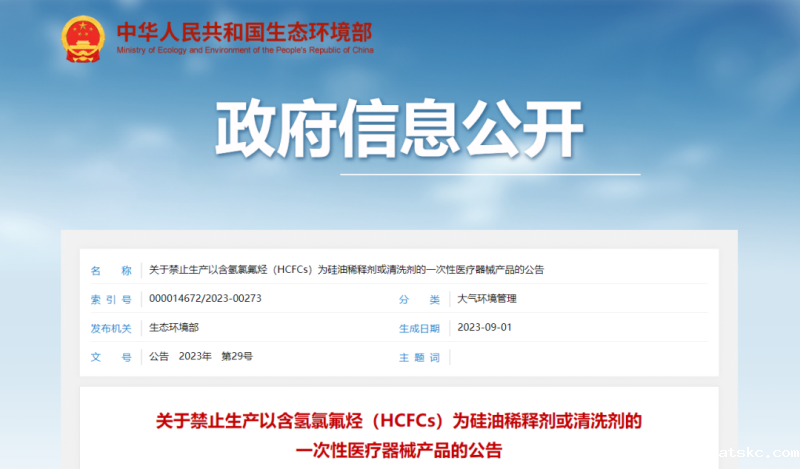The width and height of the screenshot is (800, 469).
Task: Select index number 000014672/2023-00273
Action: point(205,299)
